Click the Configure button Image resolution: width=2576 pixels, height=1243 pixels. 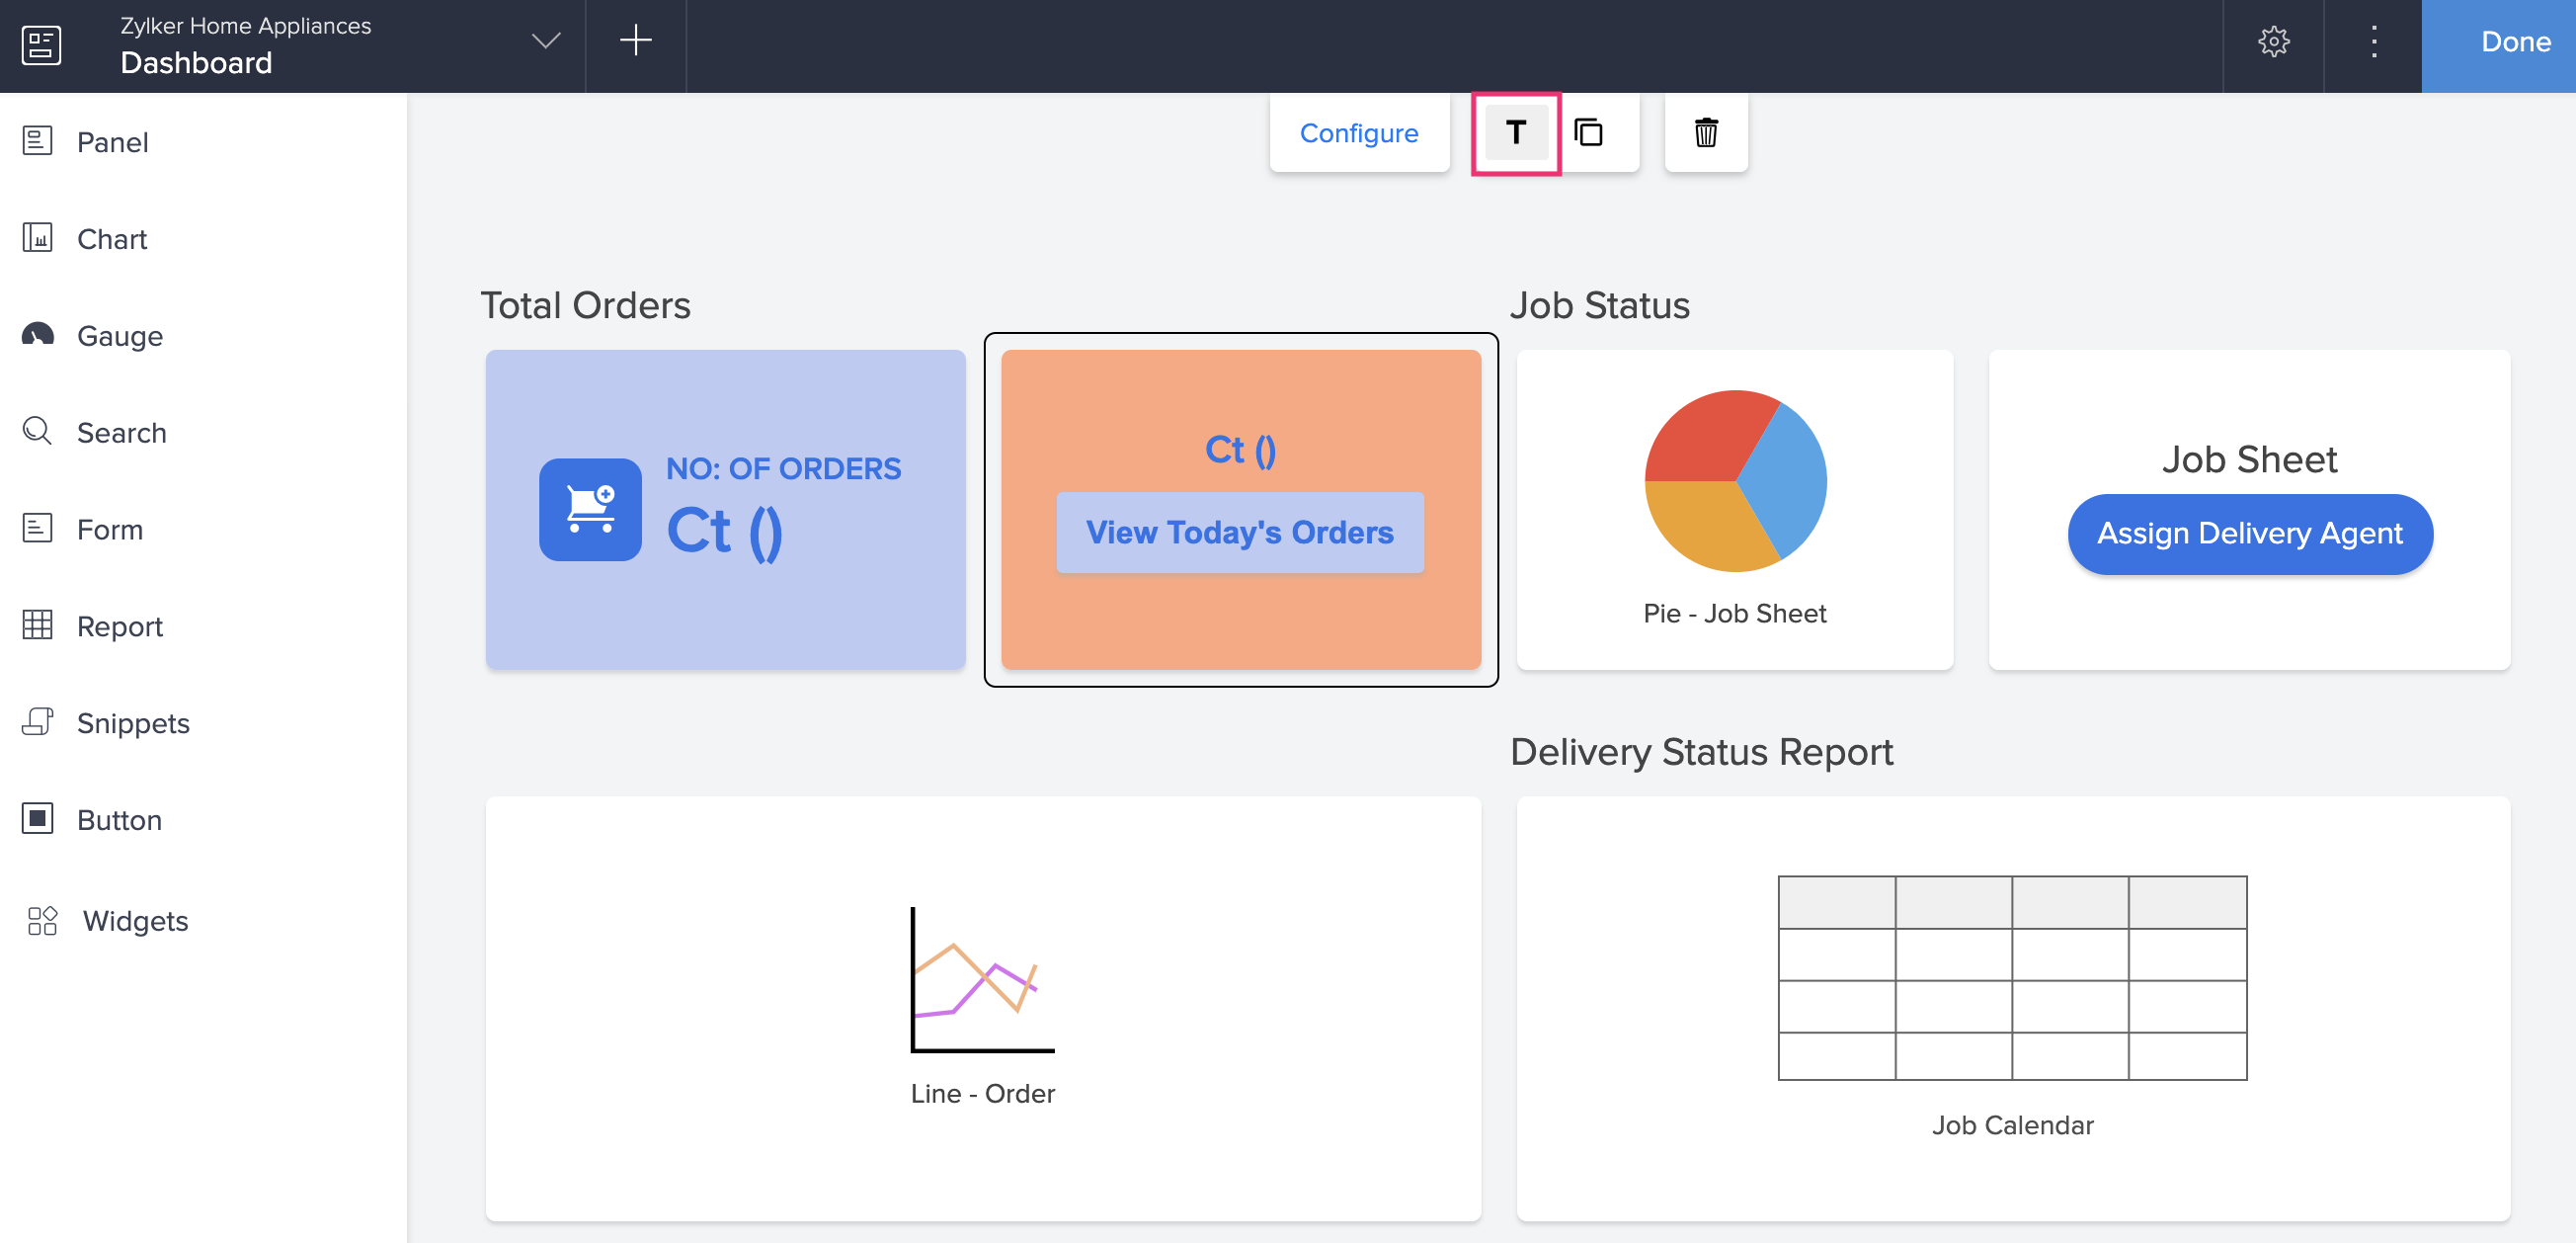point(1358,133)
